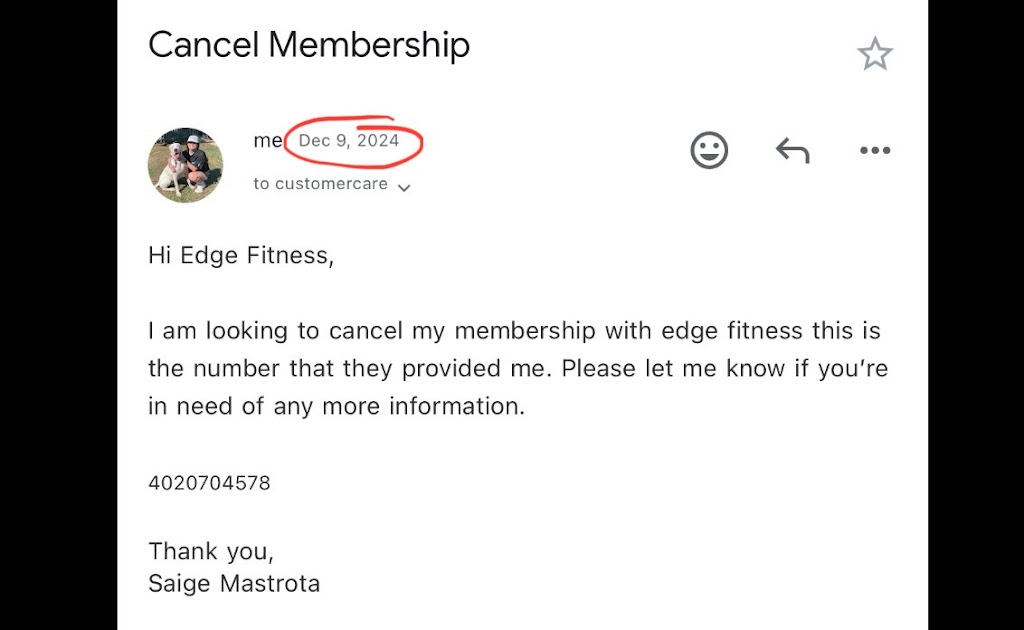Star the Cancel Membership email
The image size is (1024, 630).
point(874,54)
